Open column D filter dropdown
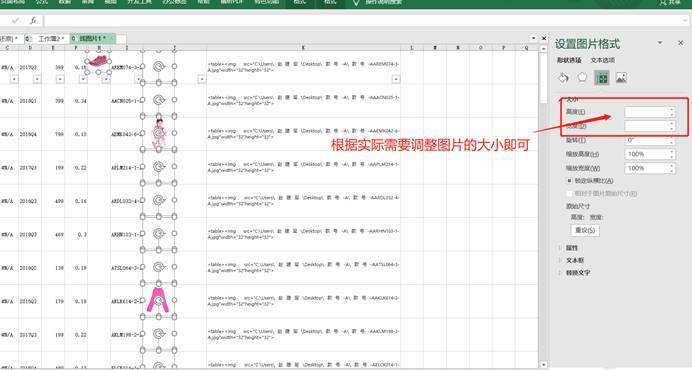Viewport: 692px width, 370px height. click(x=37, y=79)
